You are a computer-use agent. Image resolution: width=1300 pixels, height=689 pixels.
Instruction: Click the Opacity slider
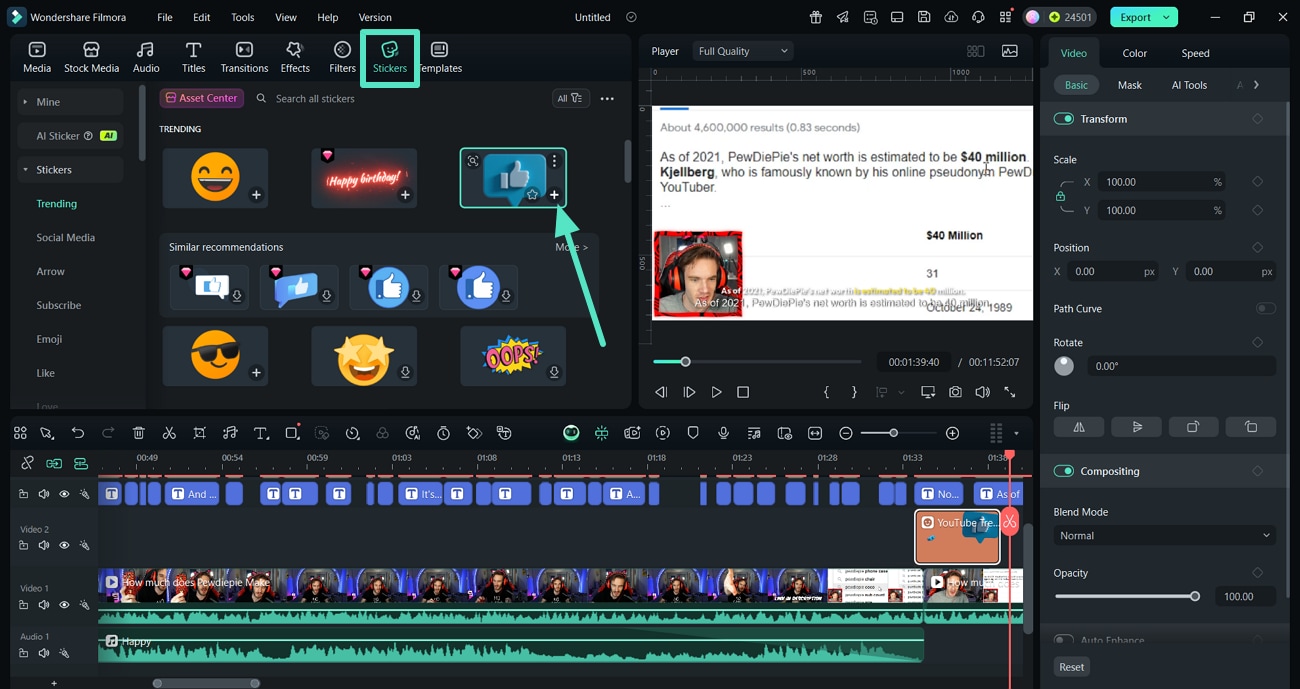pyautogui.click(x=1127, y=596)
